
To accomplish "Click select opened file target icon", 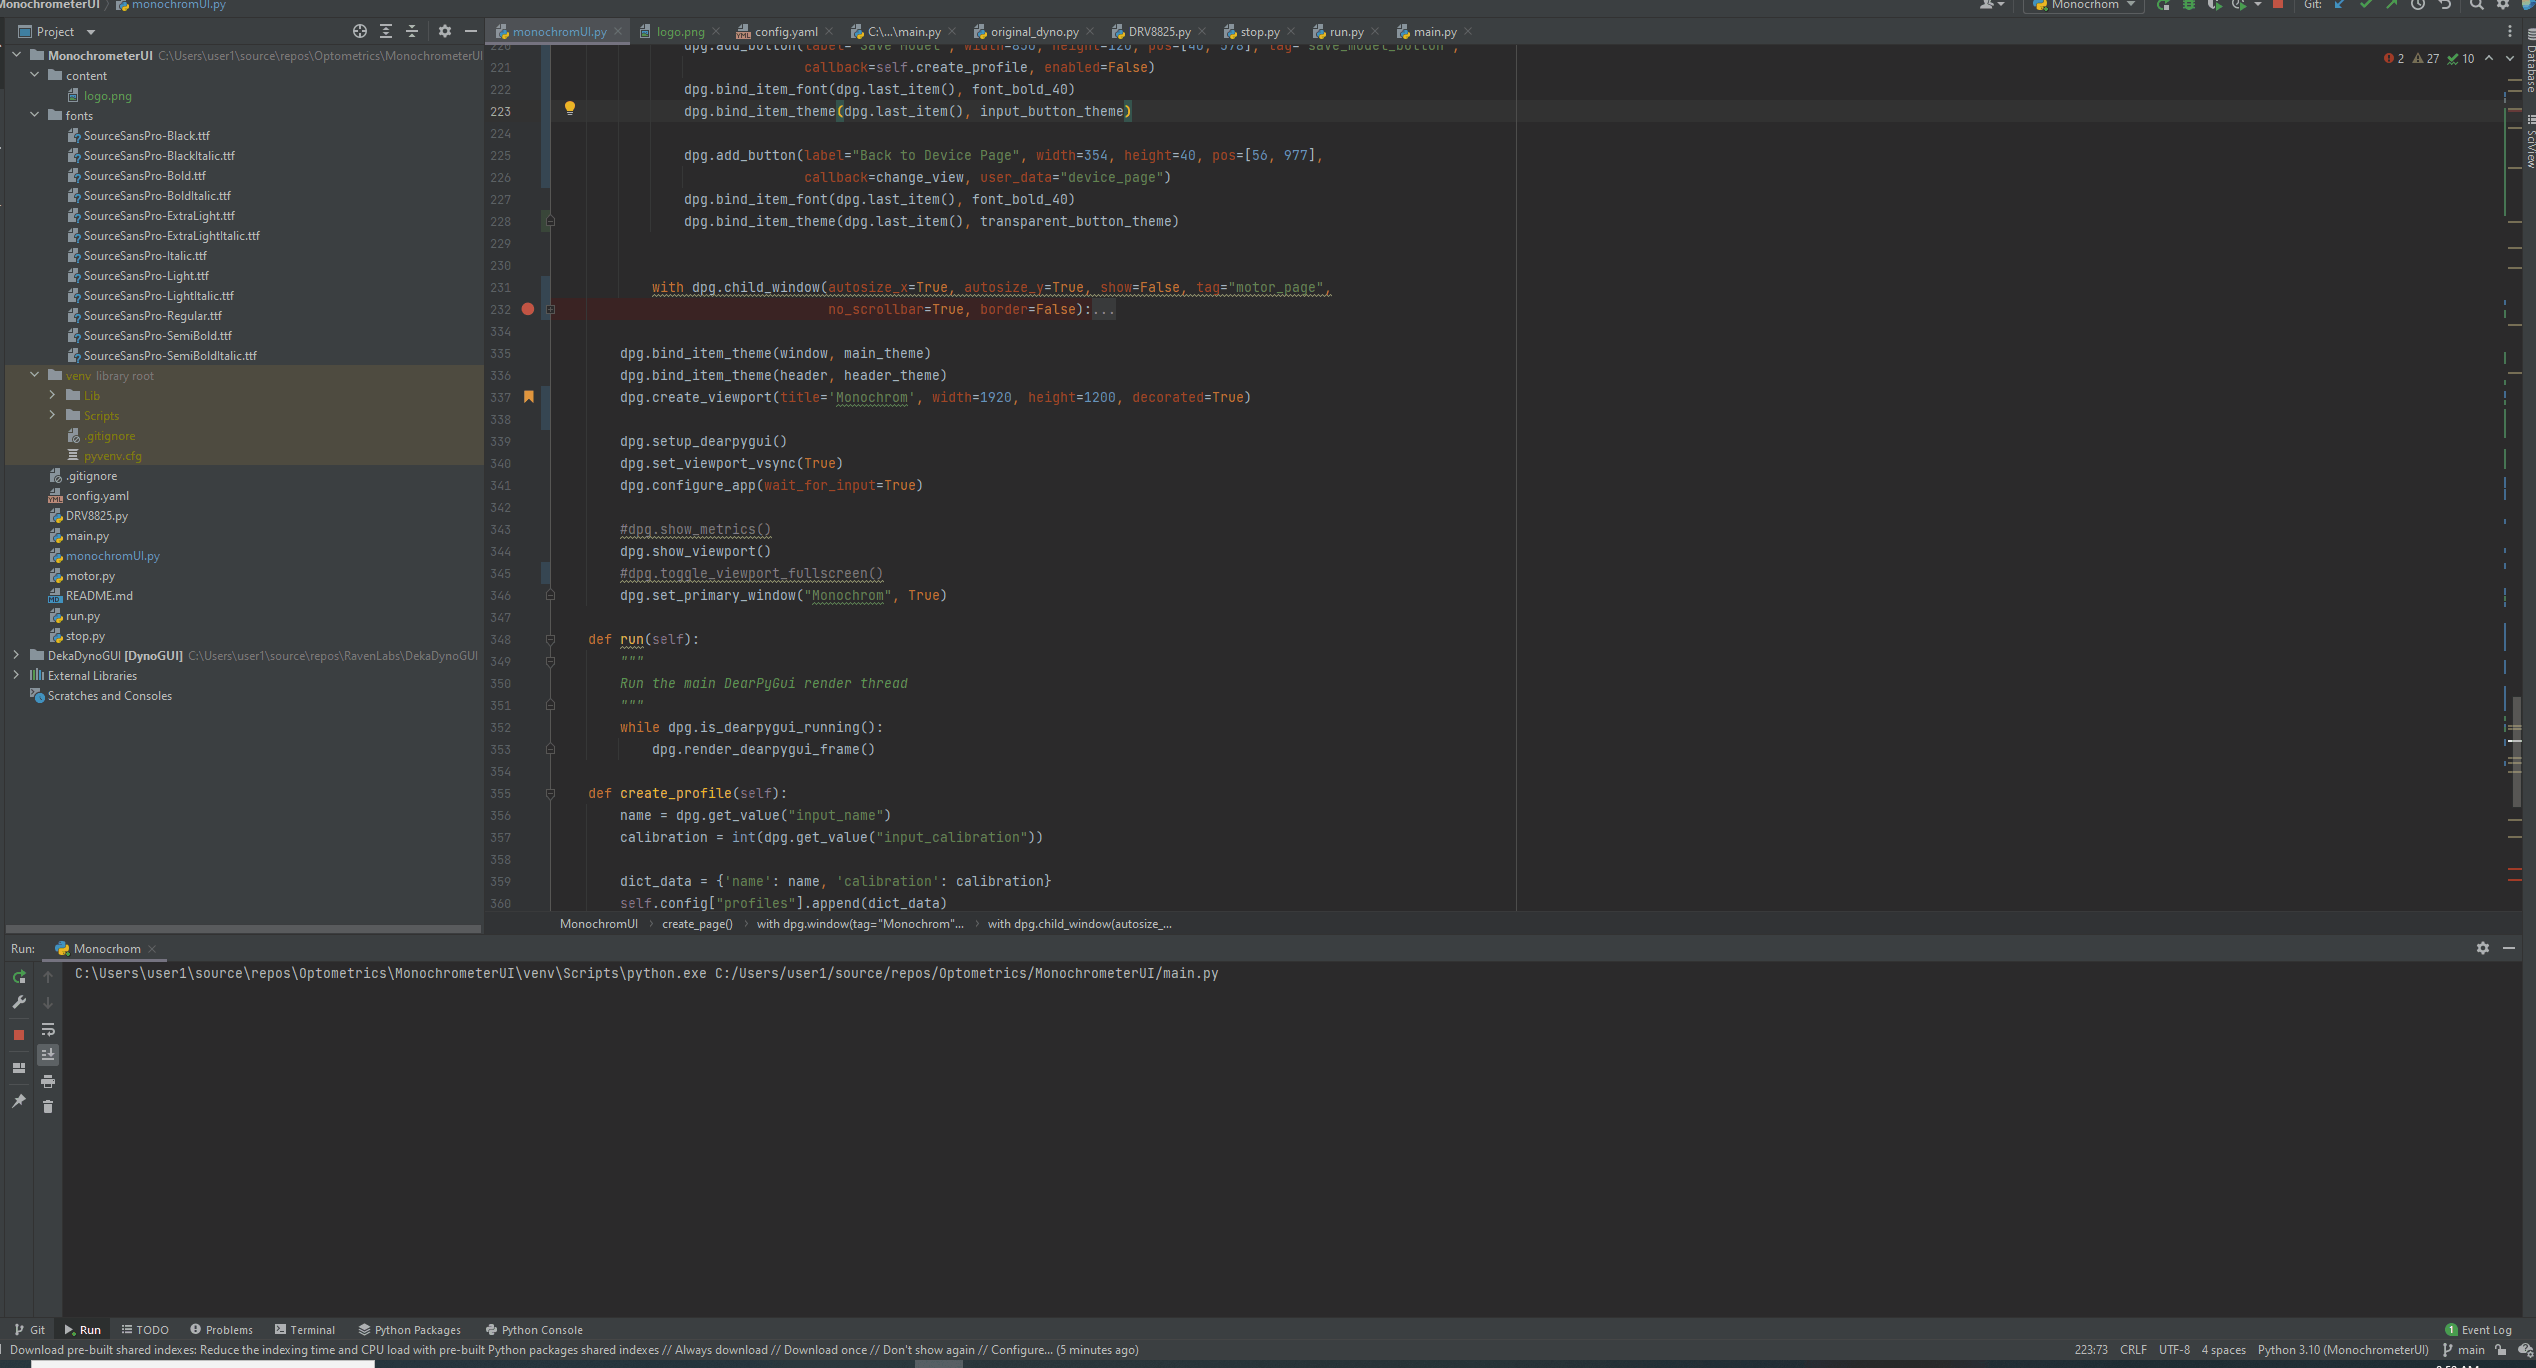I will coord(360,32).
